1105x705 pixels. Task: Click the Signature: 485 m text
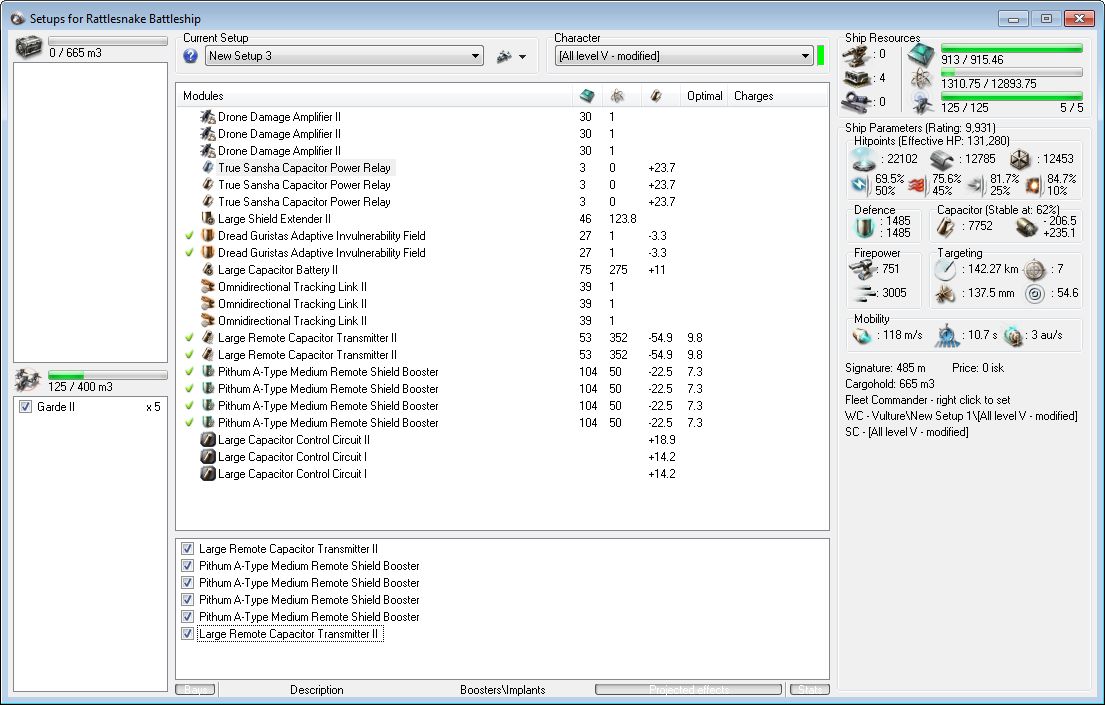click(x=885, y=367)
